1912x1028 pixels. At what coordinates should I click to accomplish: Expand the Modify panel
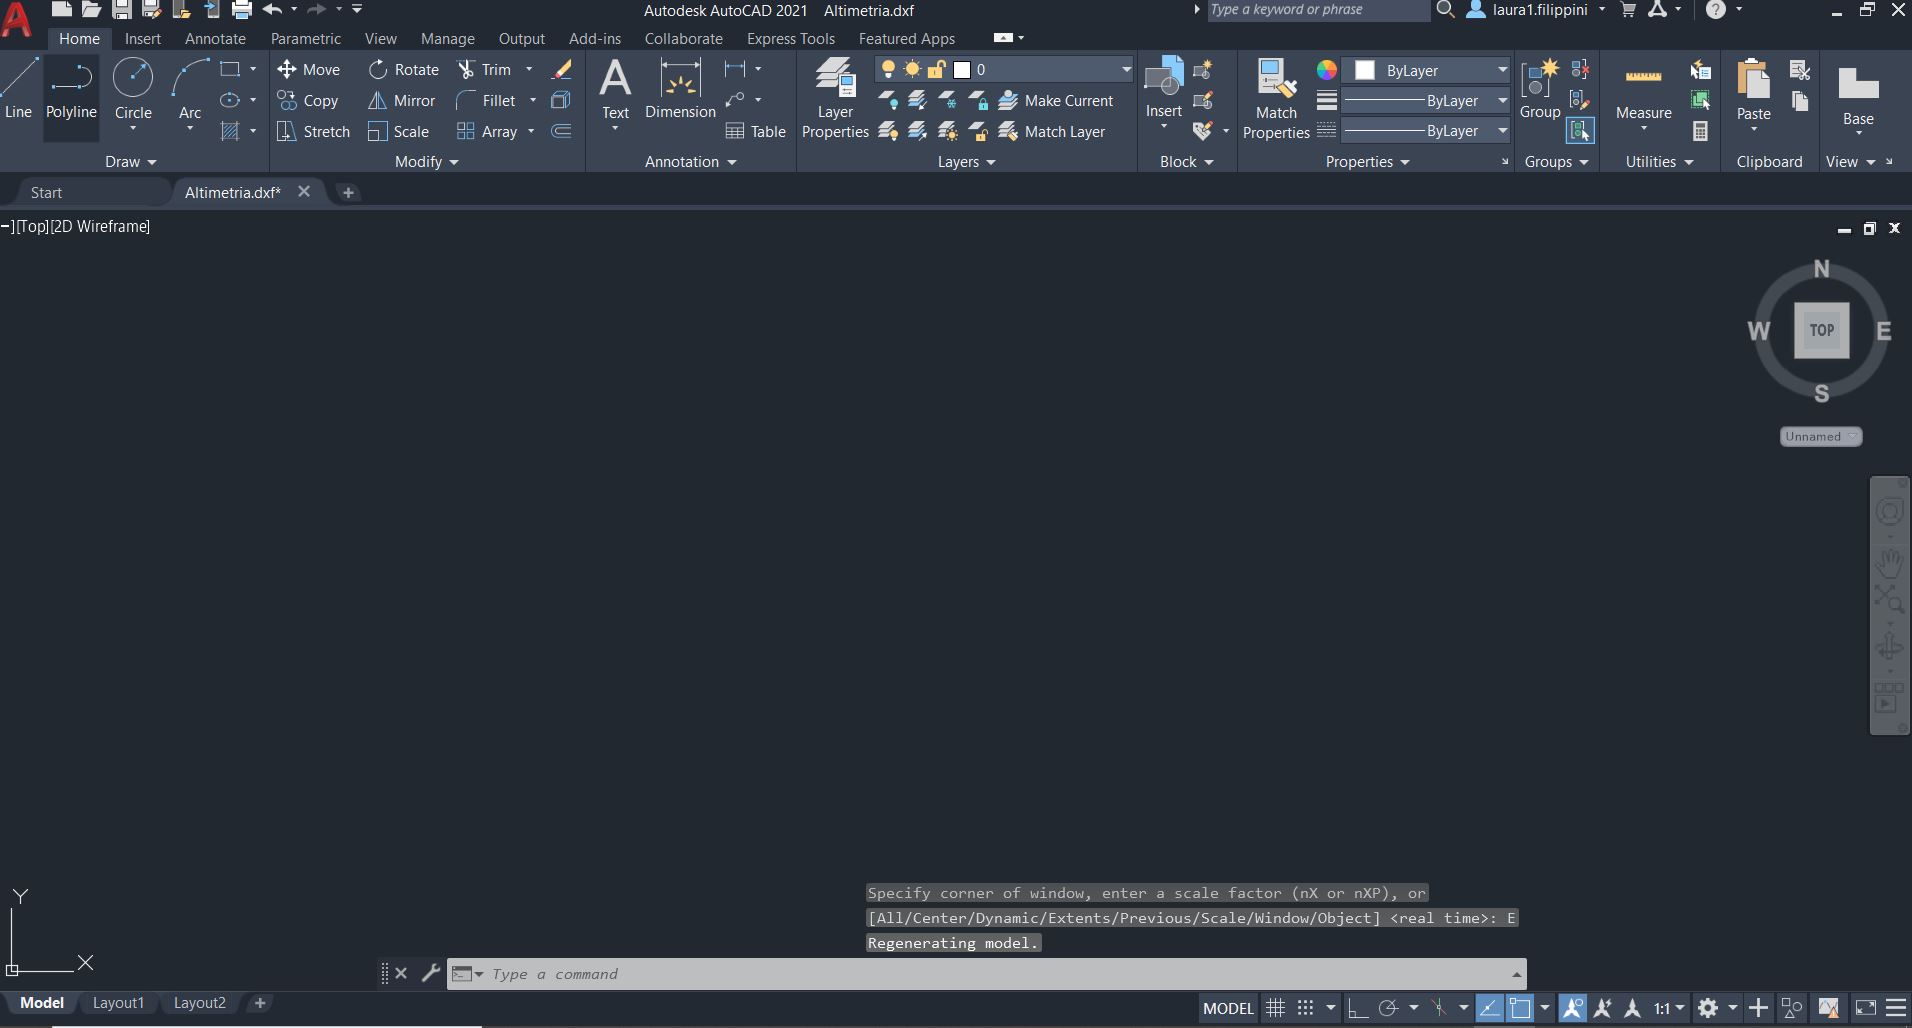point(424,161)
